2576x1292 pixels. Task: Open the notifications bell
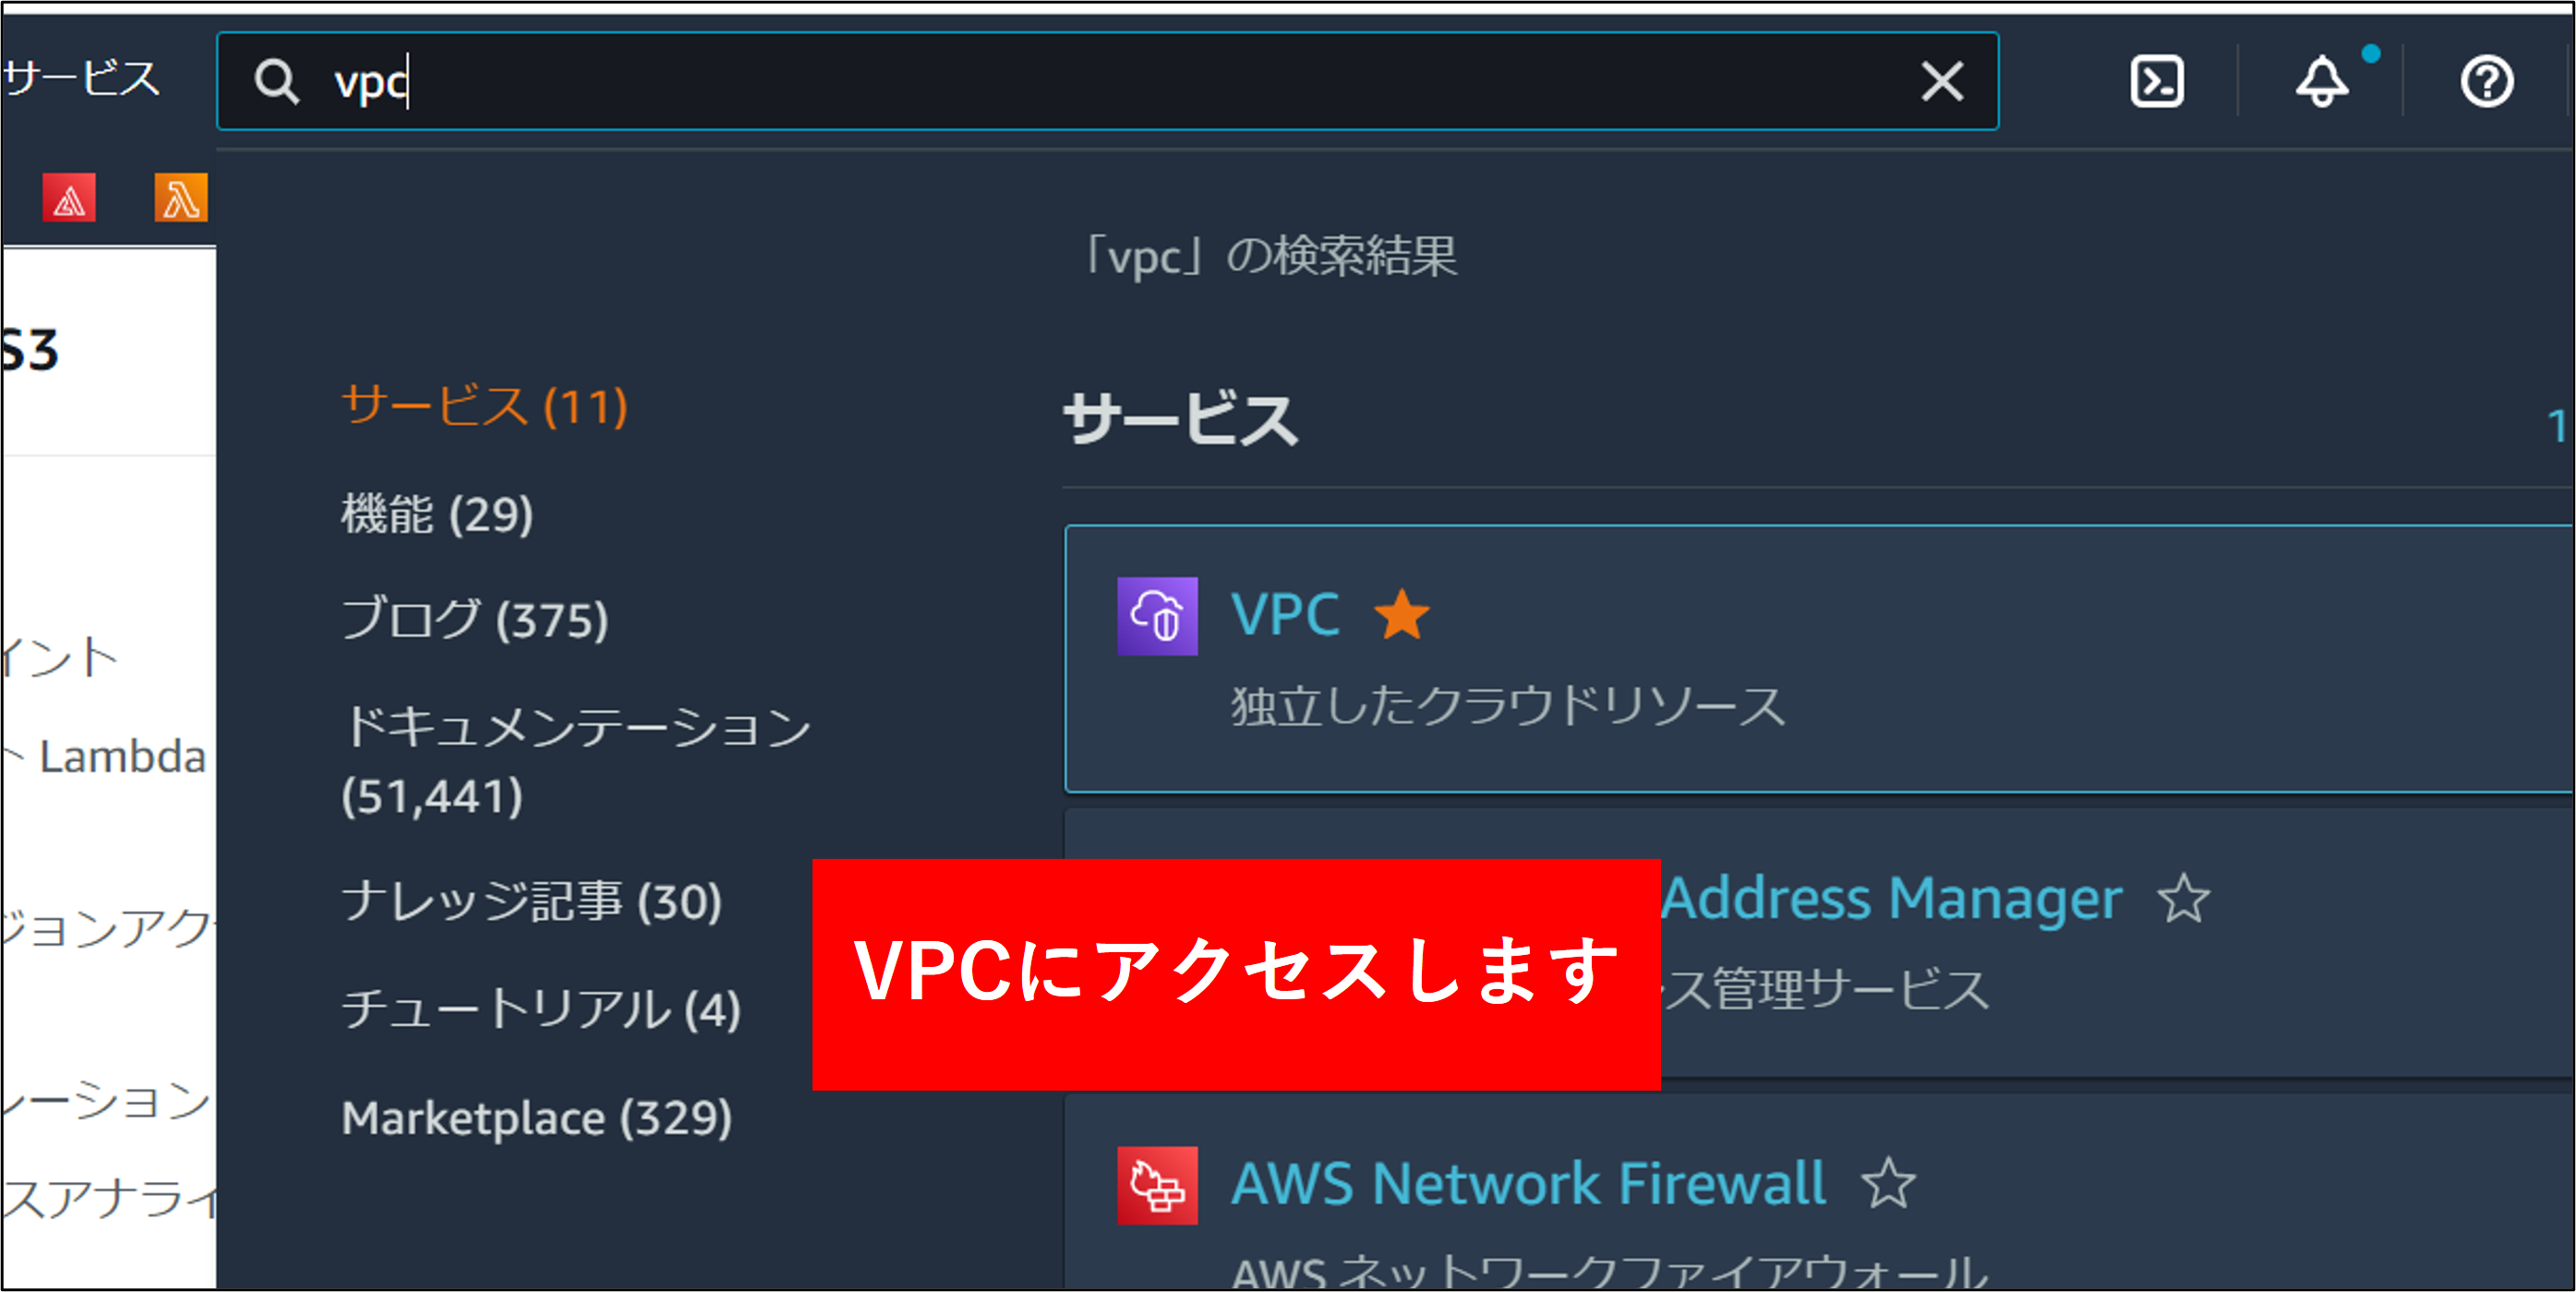(x=2322, y=80)
